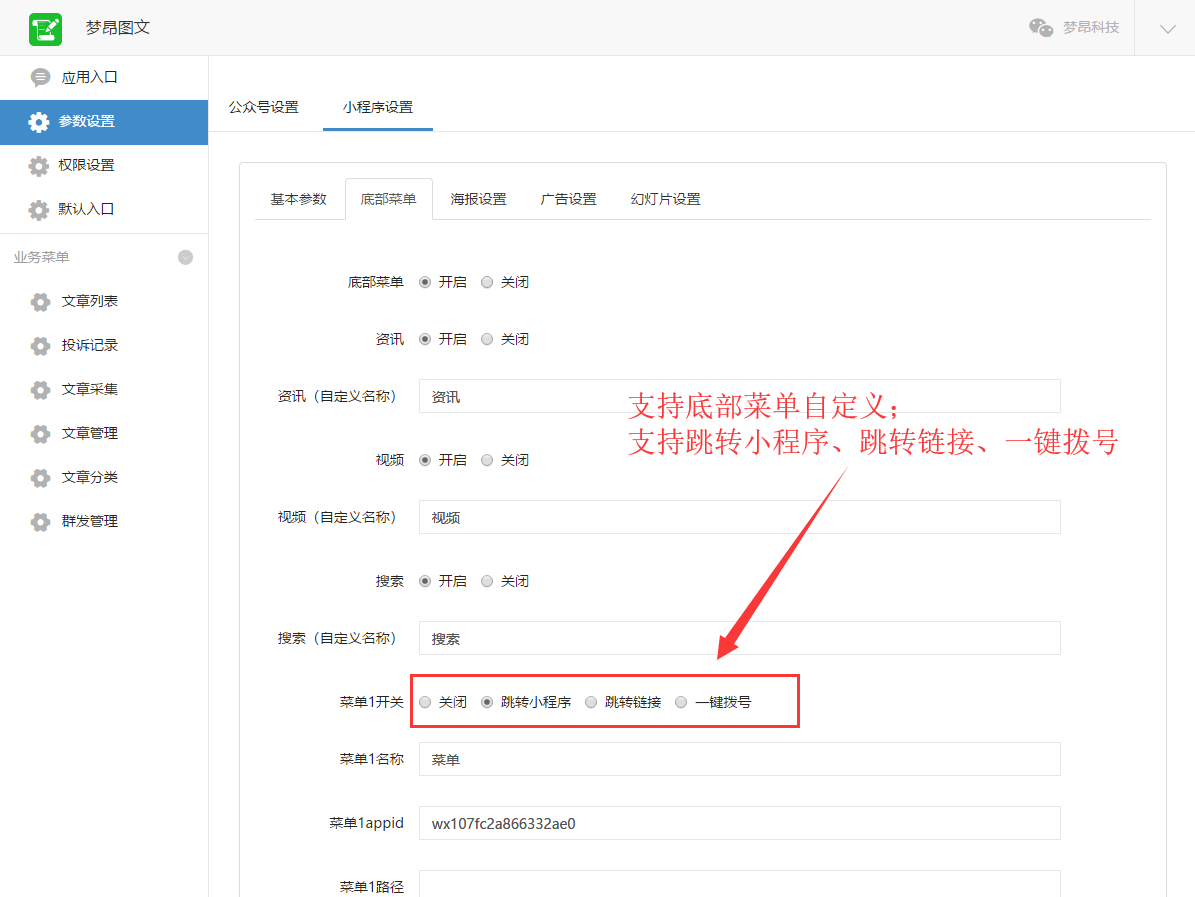Select 关闭 for 底部菜单
The height and width of the screenshot is (897, 1195).
(x=487, y=282)
